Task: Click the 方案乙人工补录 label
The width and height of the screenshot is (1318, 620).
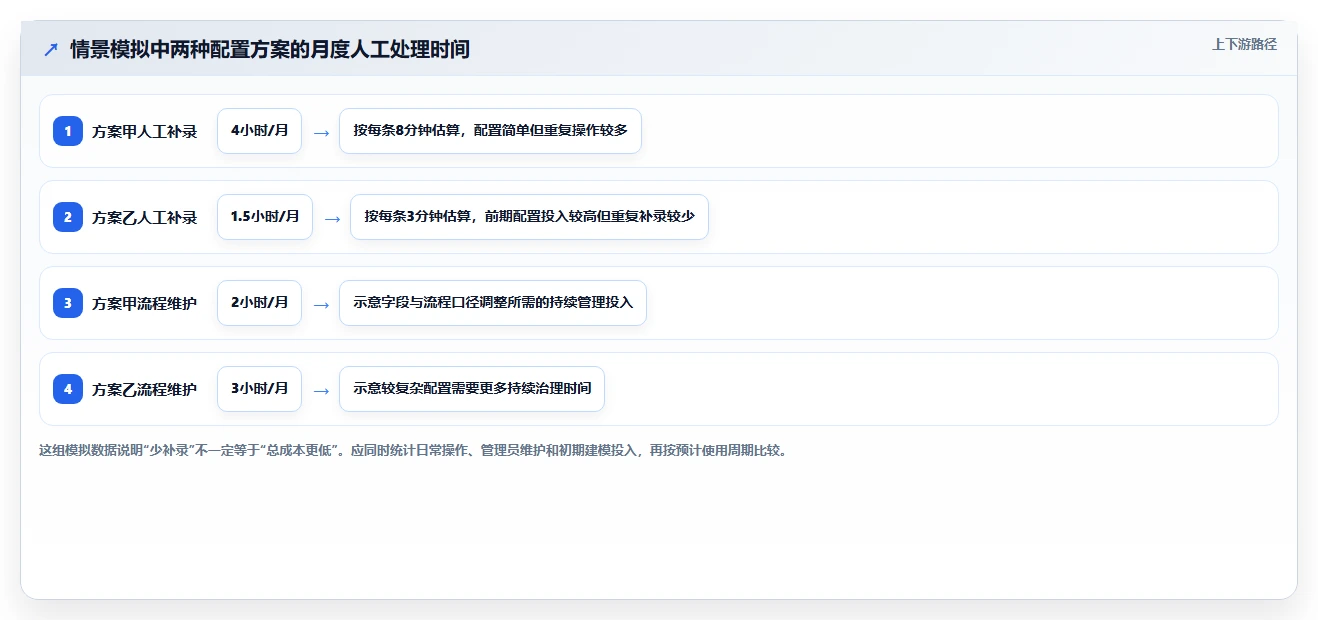Action: click(x=144, y=218)
